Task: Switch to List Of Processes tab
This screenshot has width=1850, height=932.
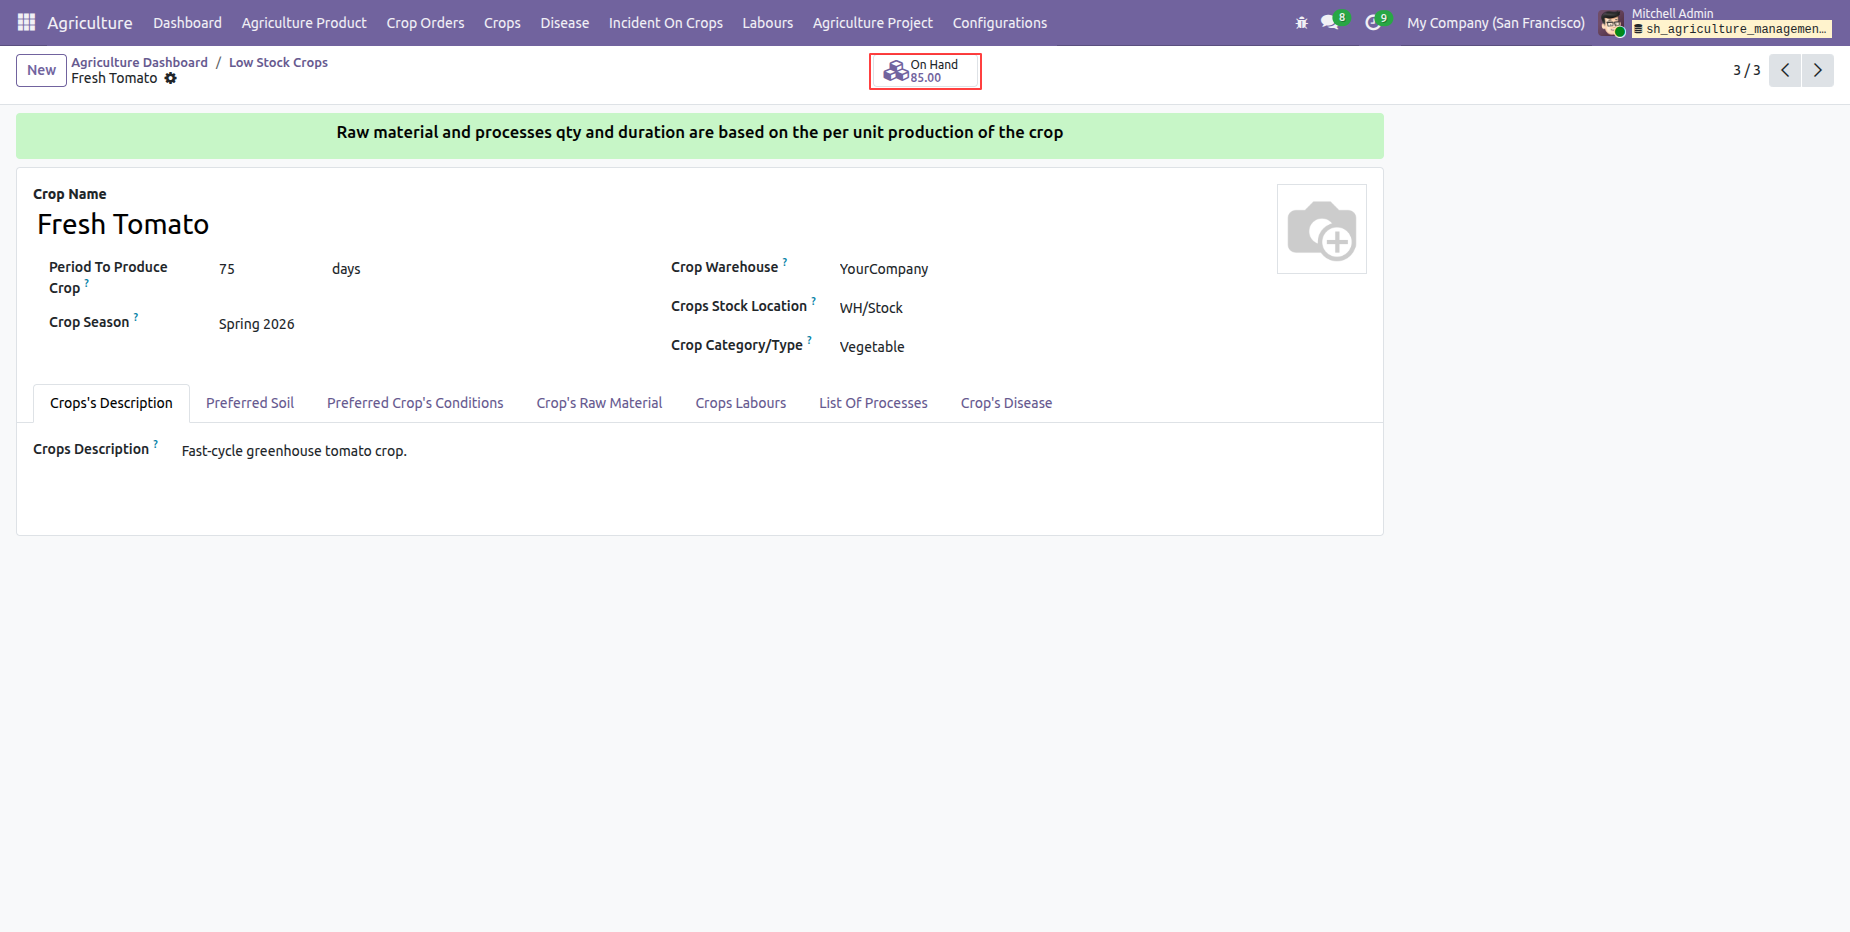Action: click(x=873, y=403)
